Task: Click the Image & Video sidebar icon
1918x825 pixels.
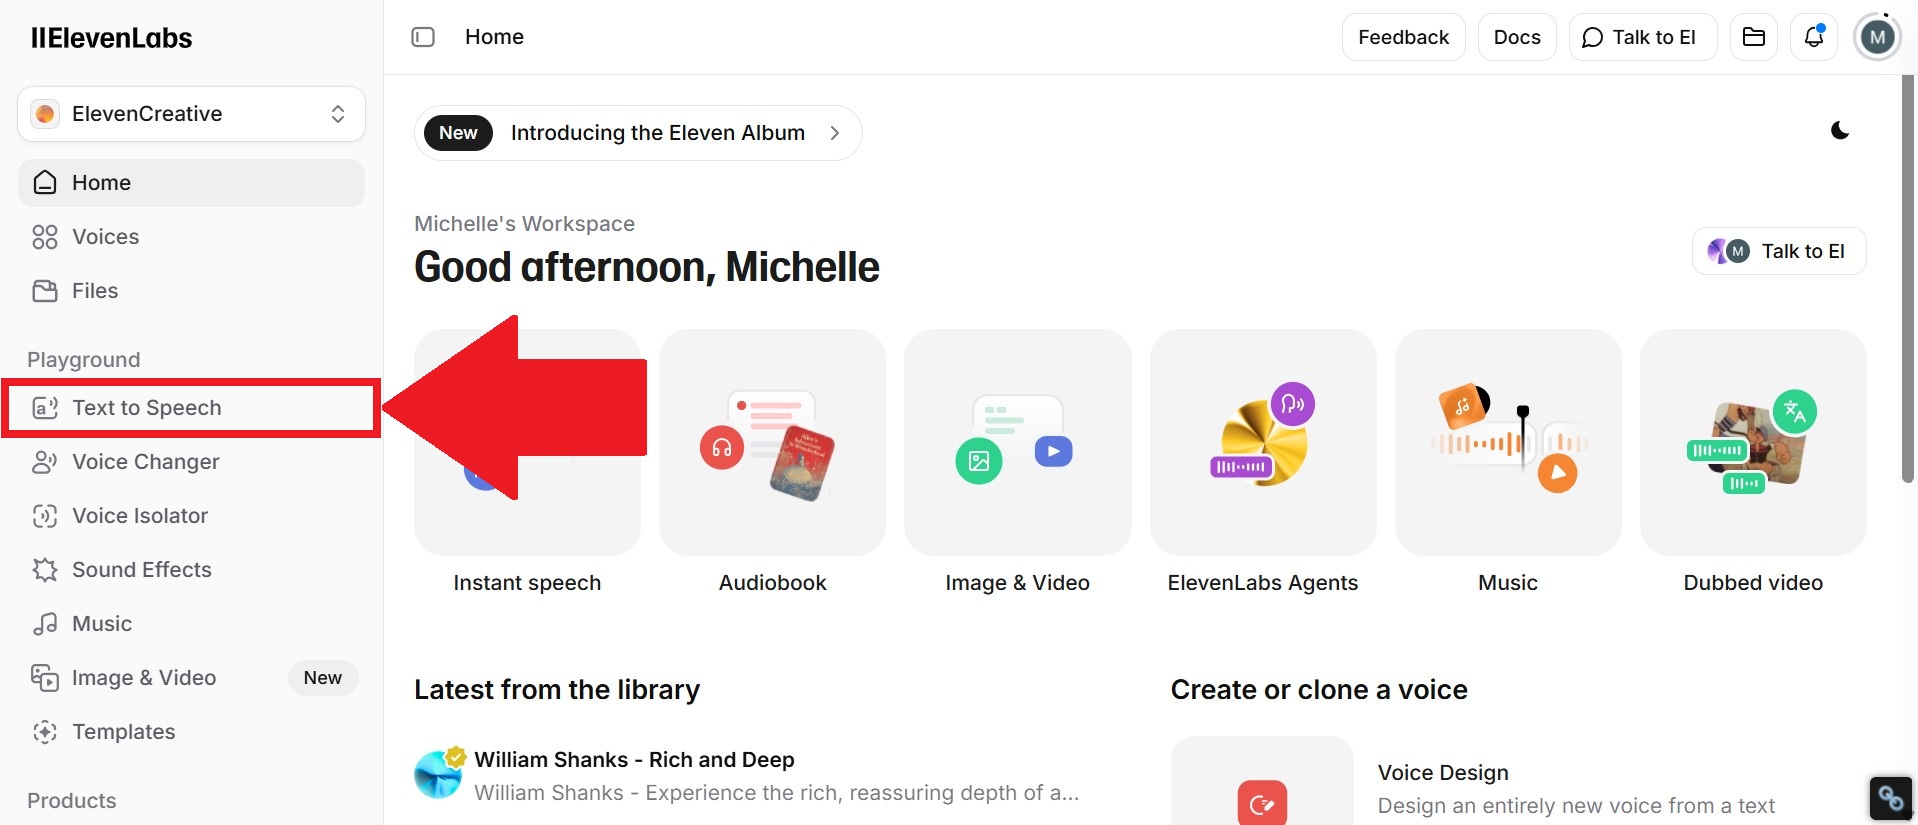Action: coord(45,678)
